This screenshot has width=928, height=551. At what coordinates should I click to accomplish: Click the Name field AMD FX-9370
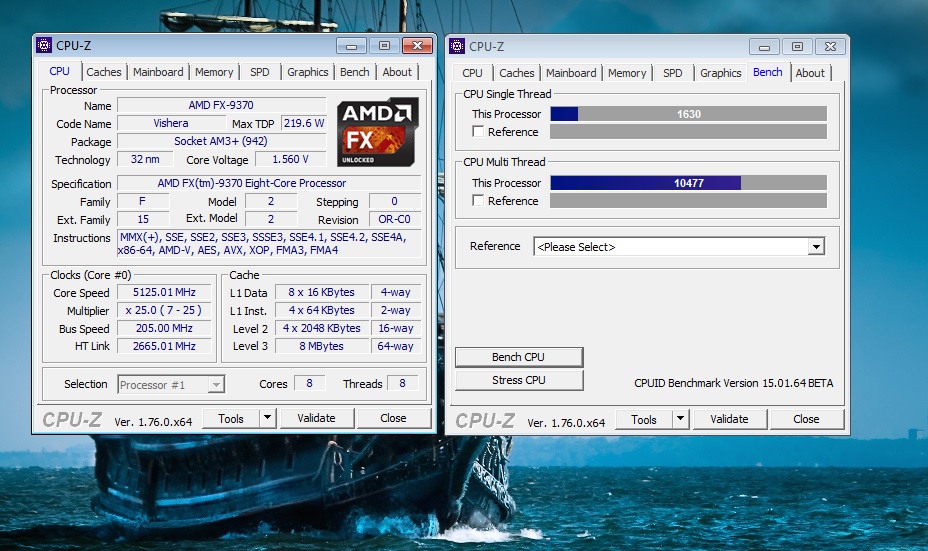(221, 105)
